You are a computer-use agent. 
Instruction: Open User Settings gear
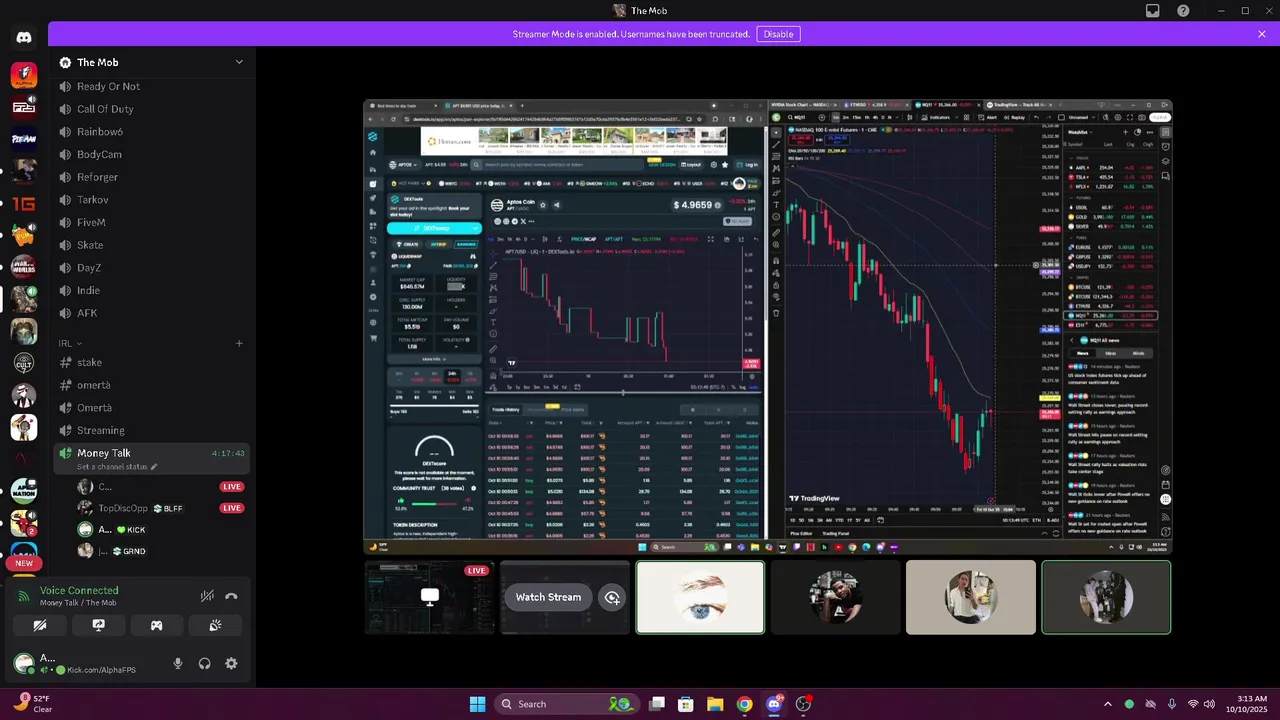point(231,663)
